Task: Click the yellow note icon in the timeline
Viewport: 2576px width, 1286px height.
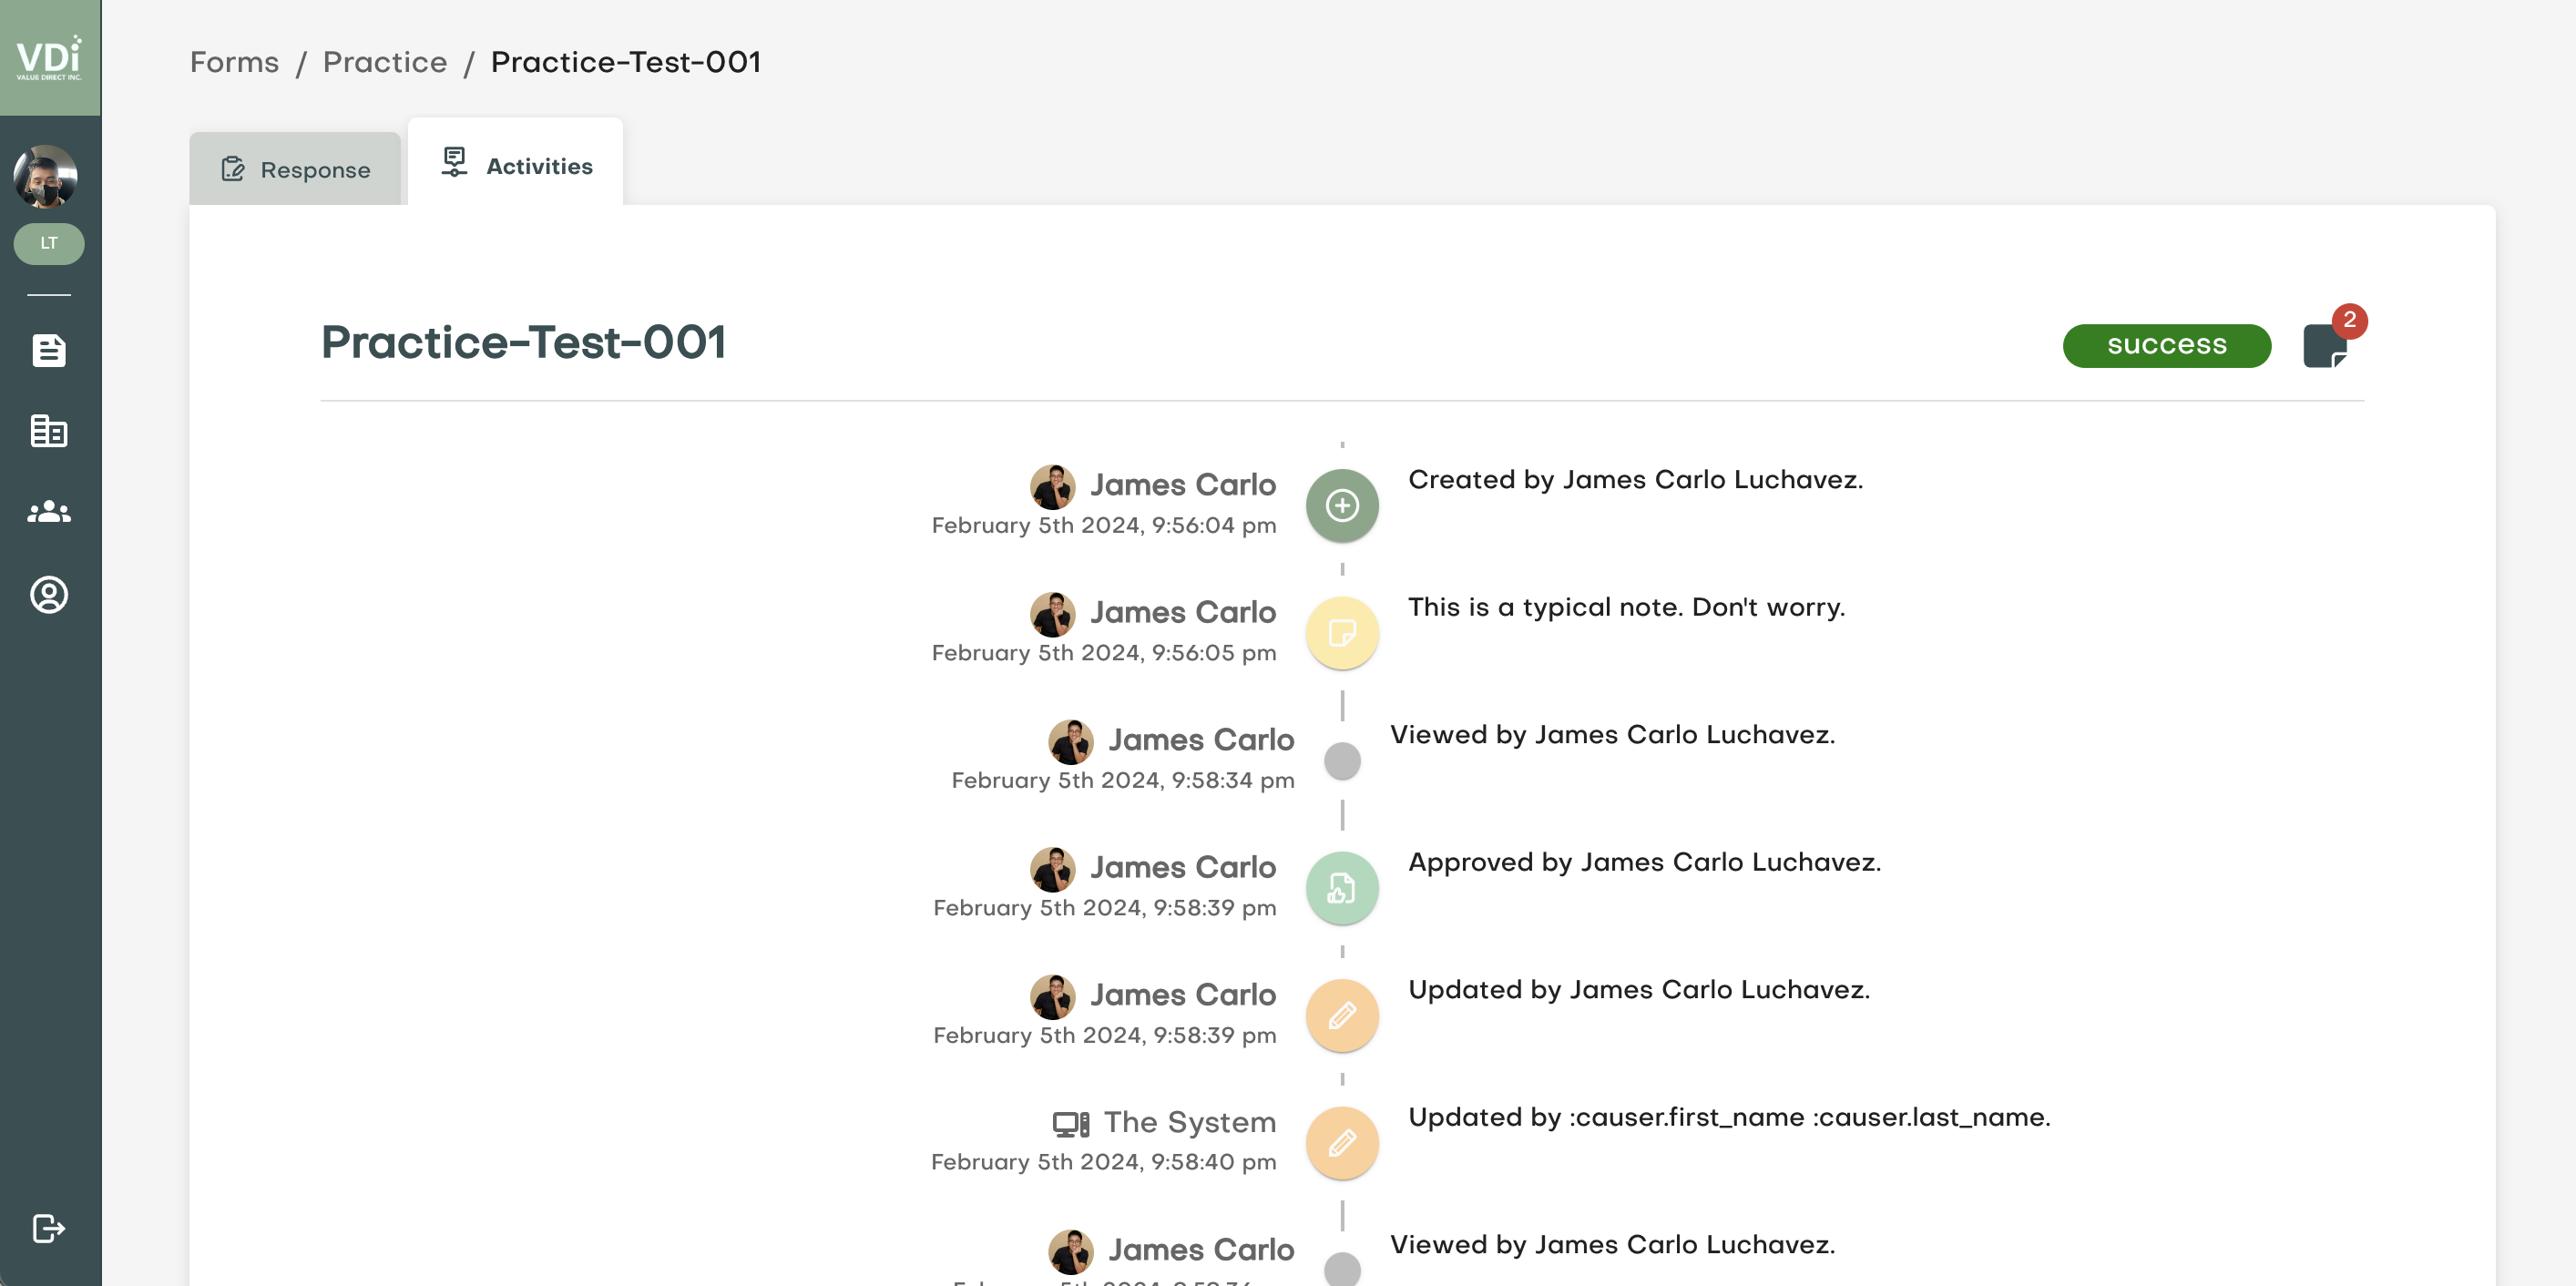Action: tap(1342, 632)
